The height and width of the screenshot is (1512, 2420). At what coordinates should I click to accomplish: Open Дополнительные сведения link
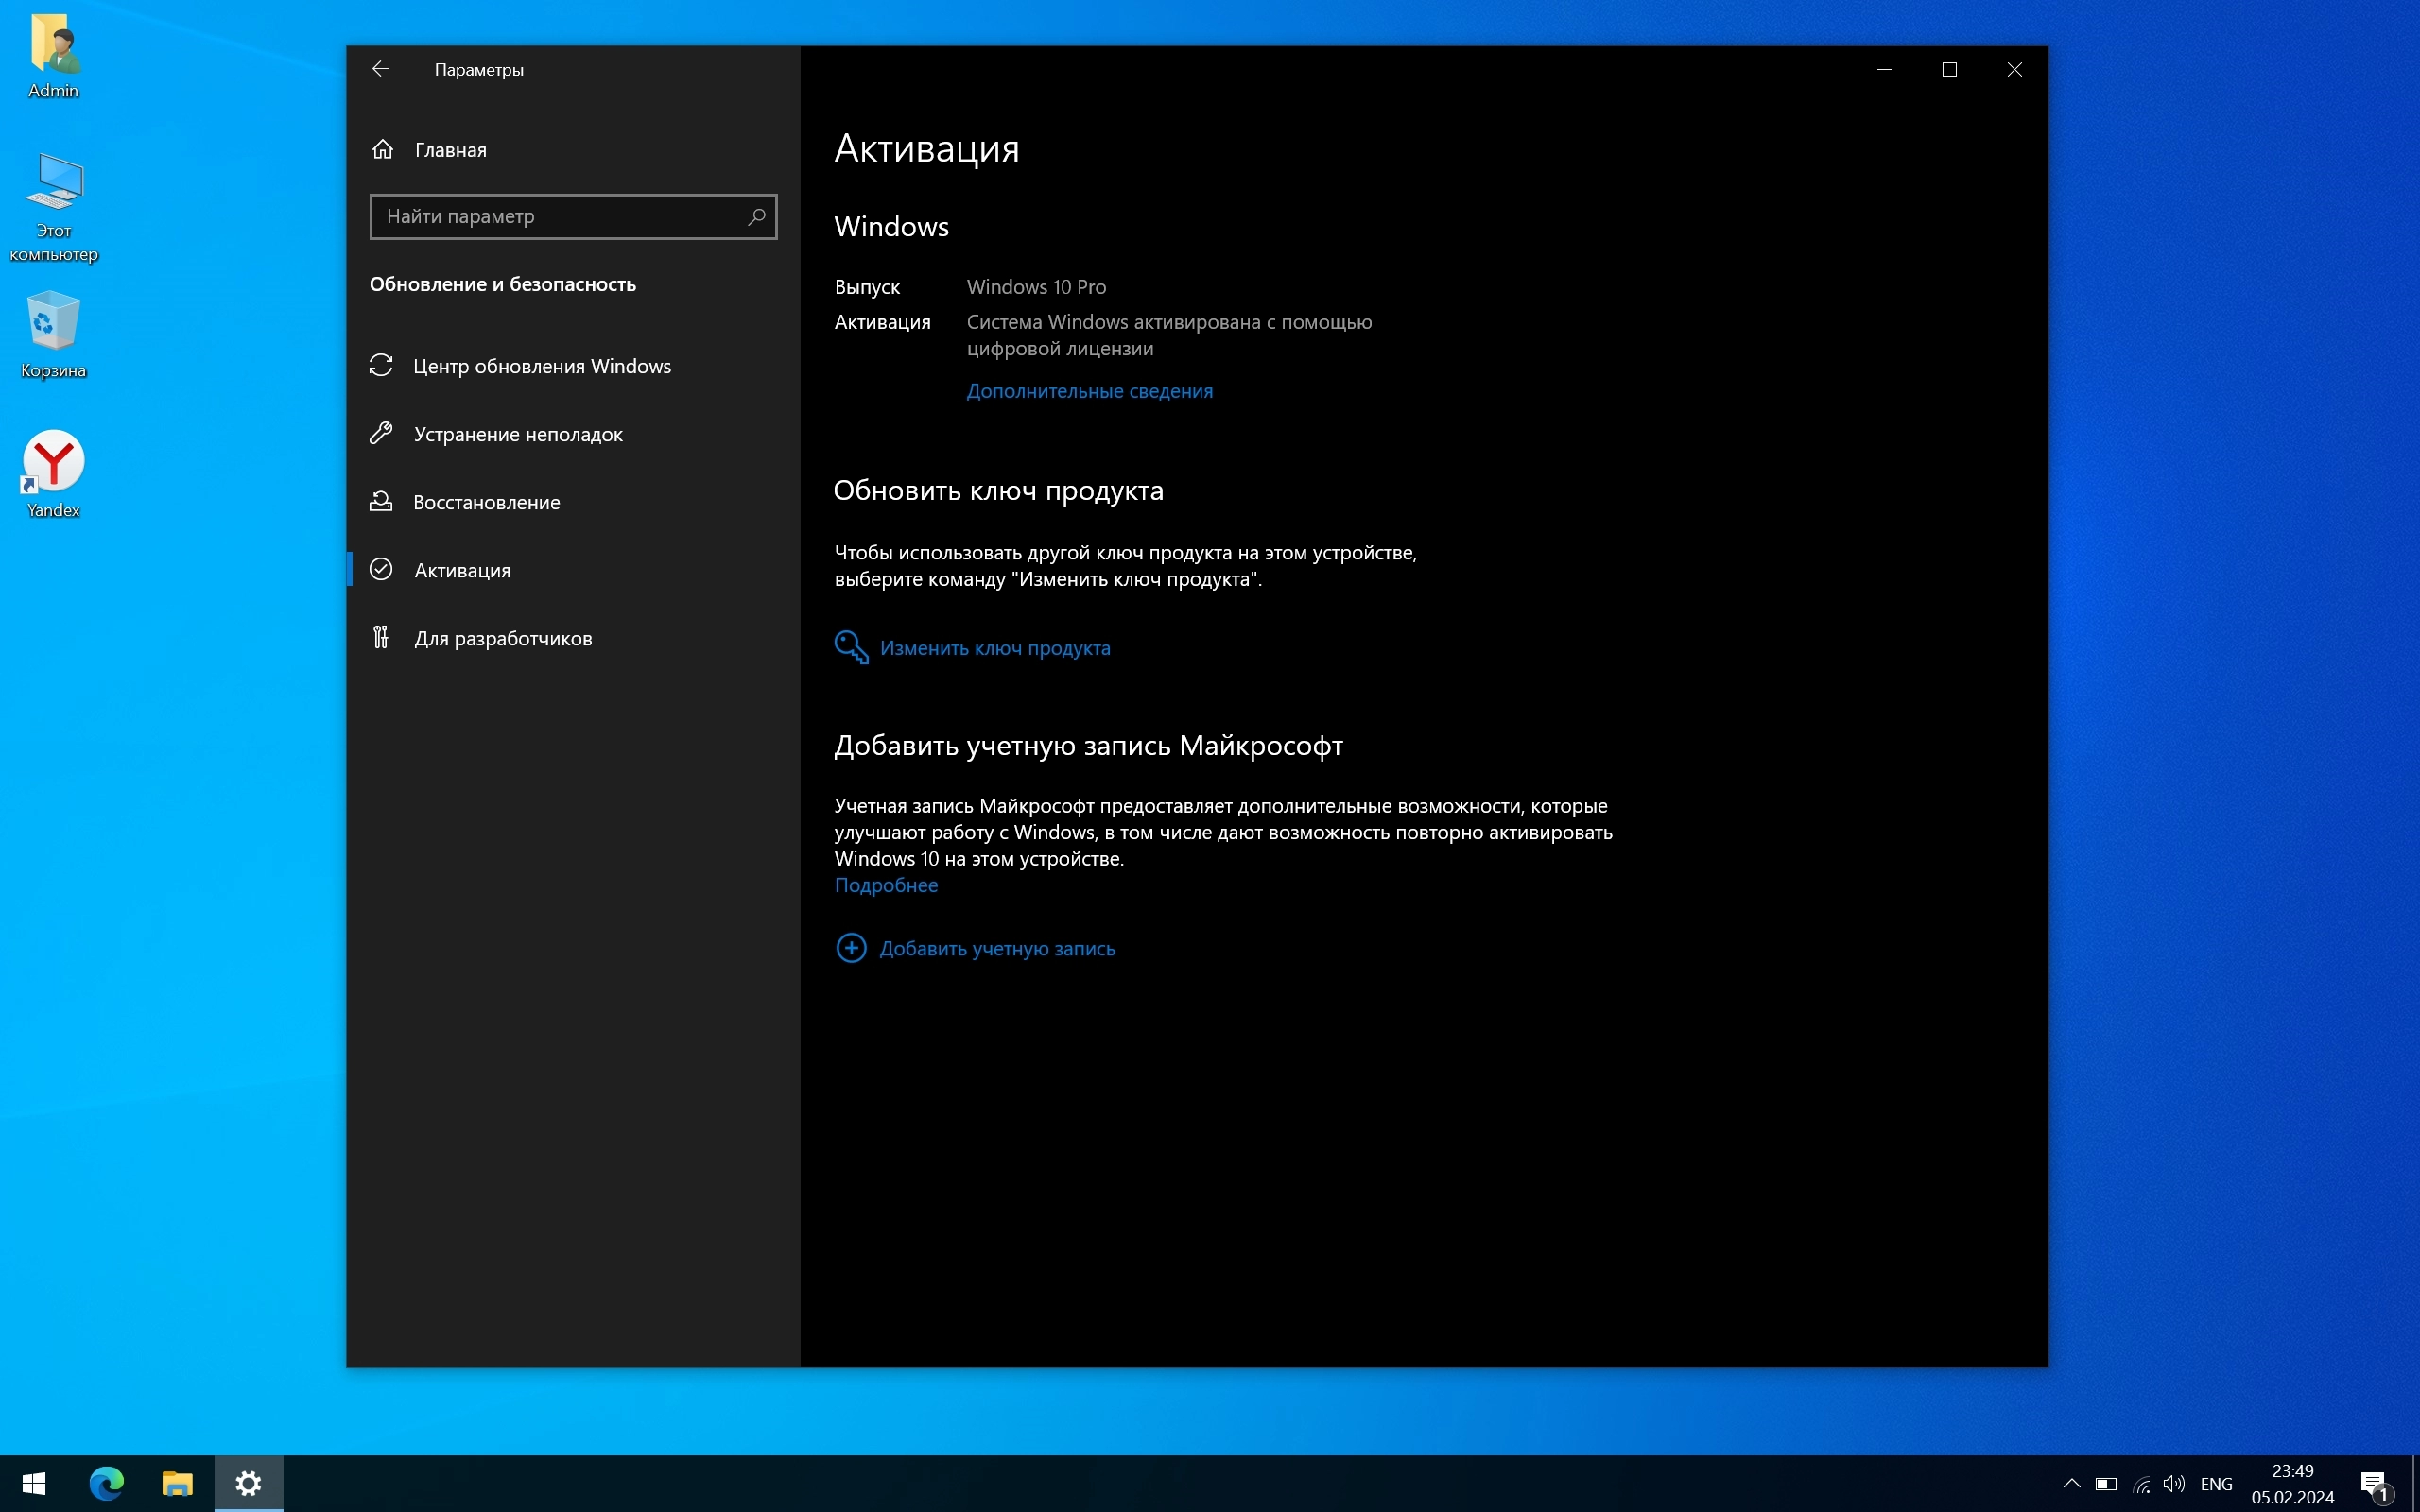pos(1089,391)
